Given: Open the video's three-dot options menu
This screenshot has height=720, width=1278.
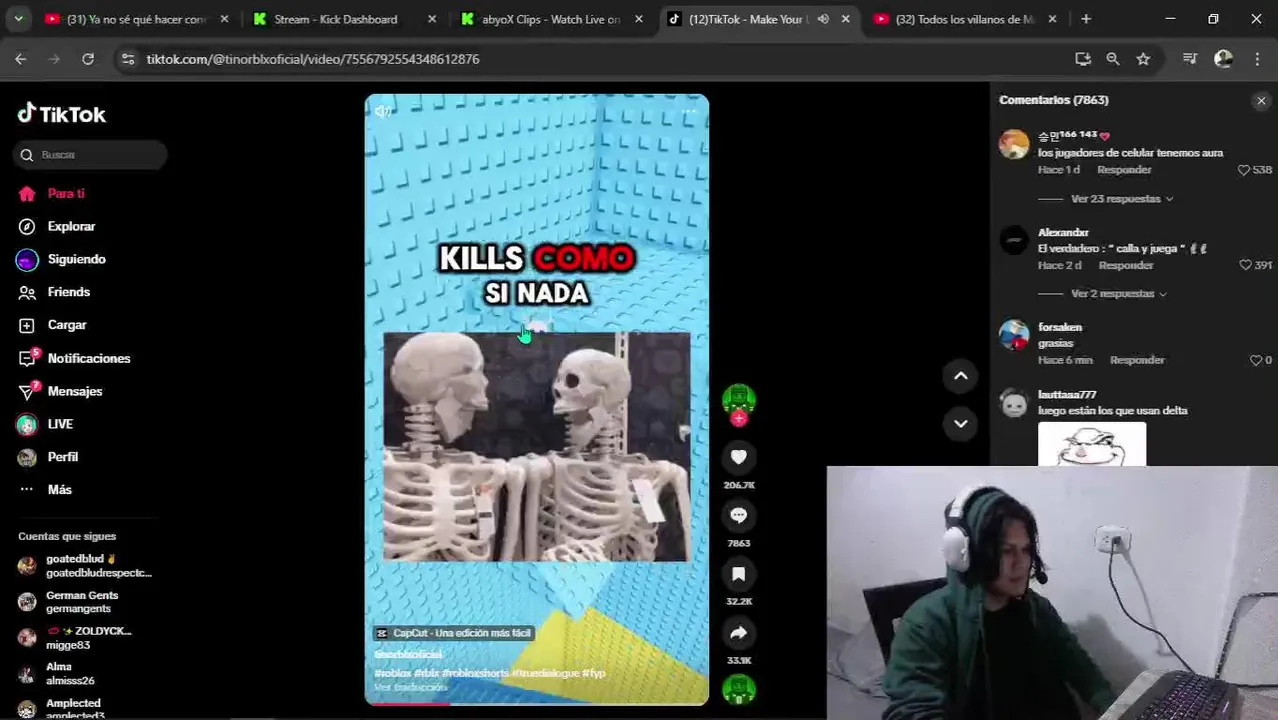Looking at the screenshot, I should pos(689,111).
